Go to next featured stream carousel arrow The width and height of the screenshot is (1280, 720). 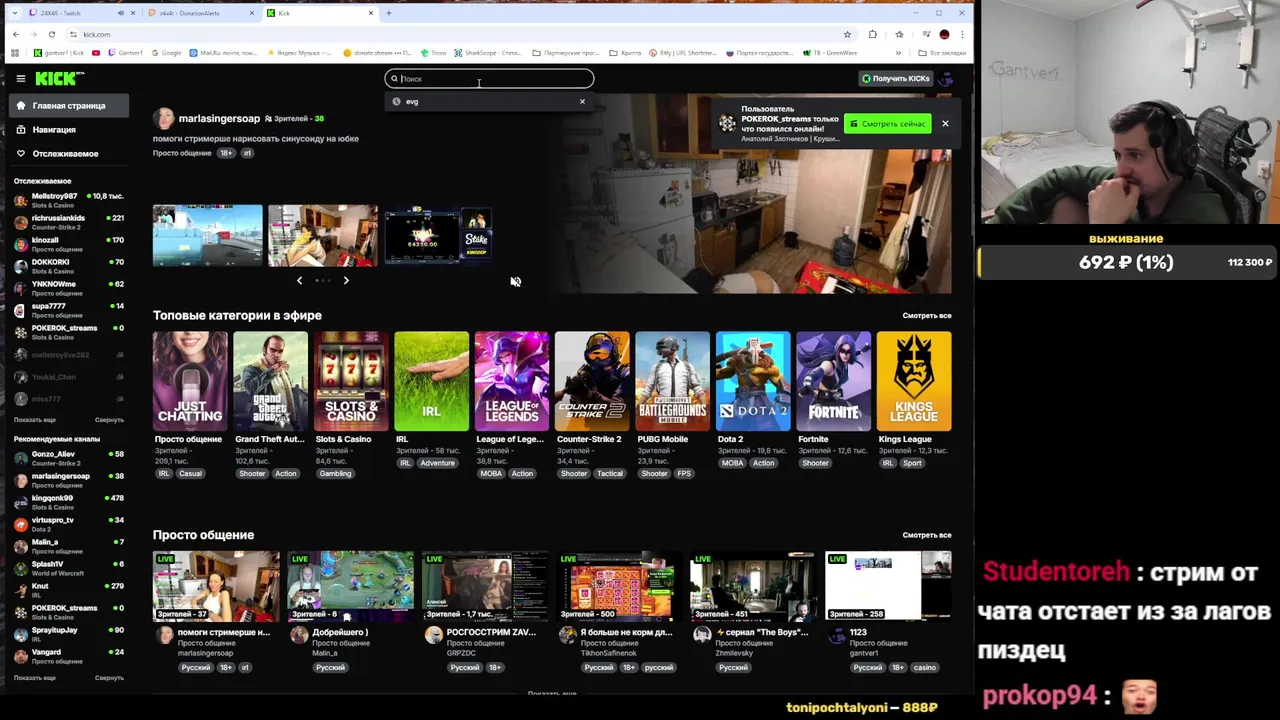point(346,280)
